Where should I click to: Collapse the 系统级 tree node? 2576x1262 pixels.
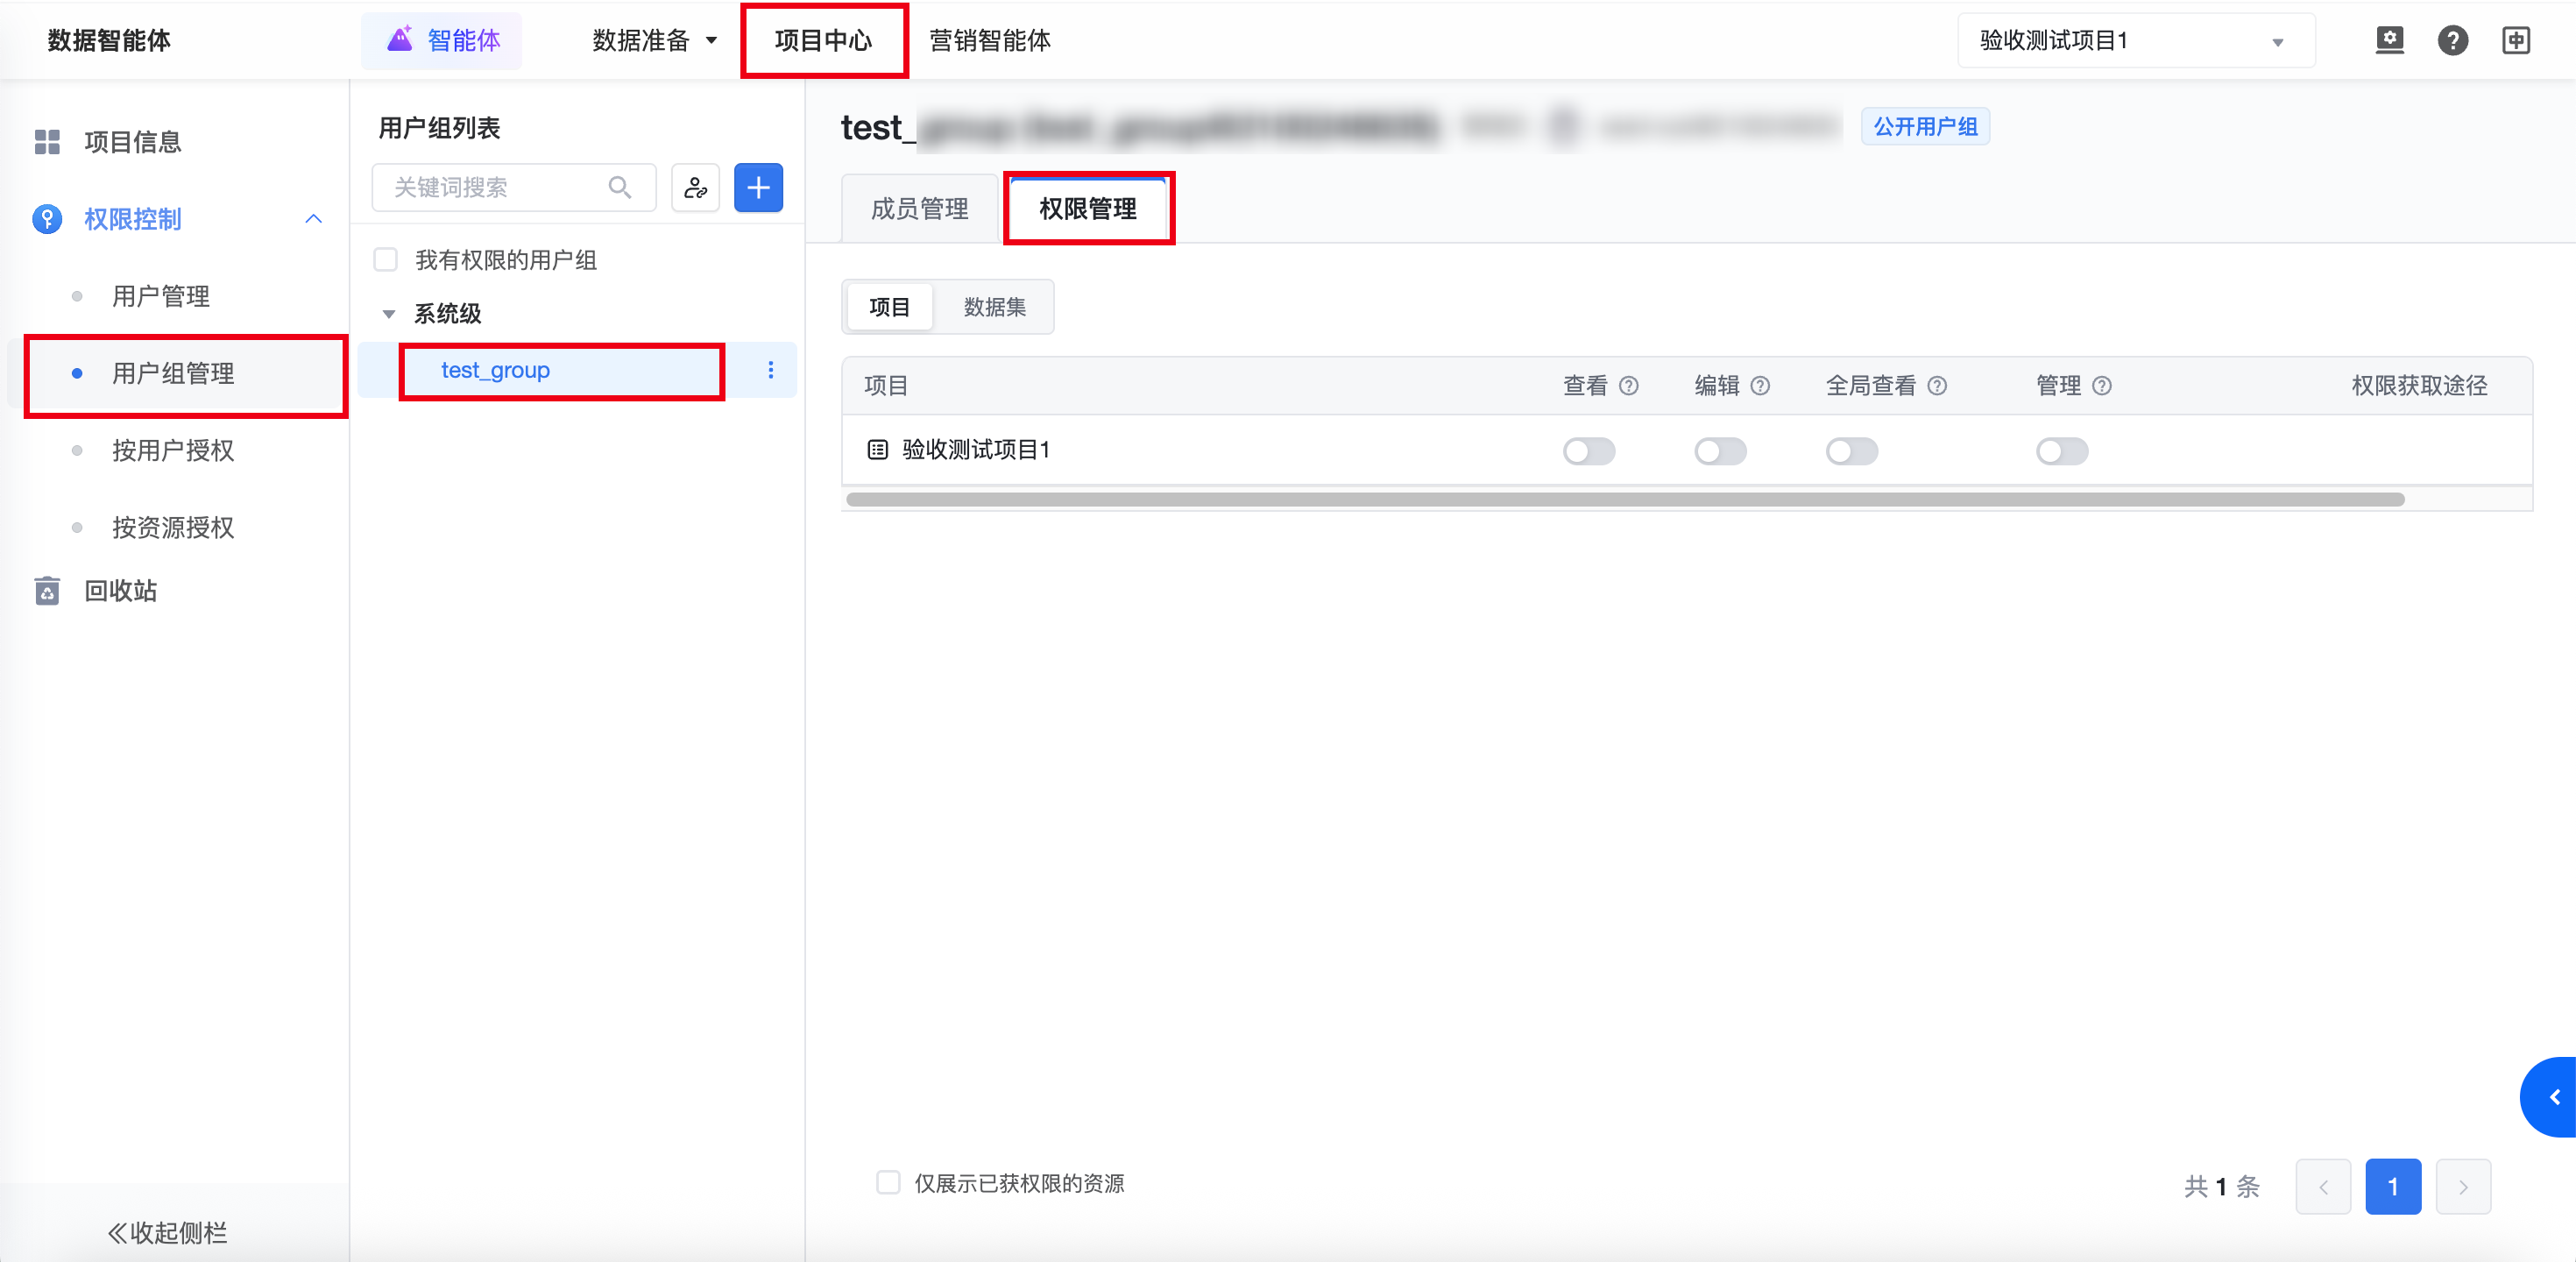tap(389, 314)
